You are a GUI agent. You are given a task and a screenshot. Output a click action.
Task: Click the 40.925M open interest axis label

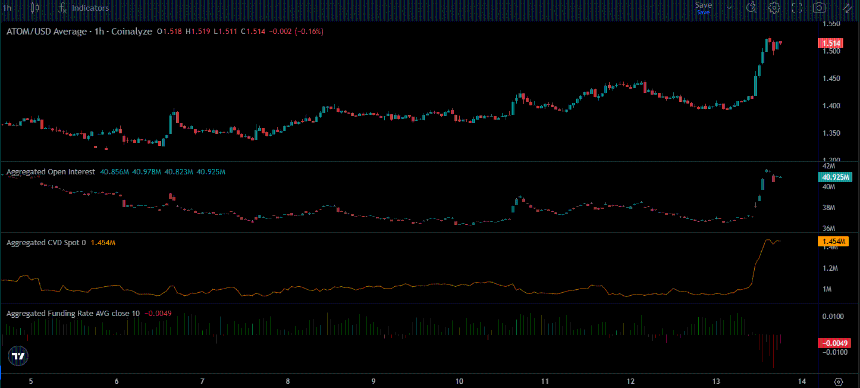click(835, 177)
